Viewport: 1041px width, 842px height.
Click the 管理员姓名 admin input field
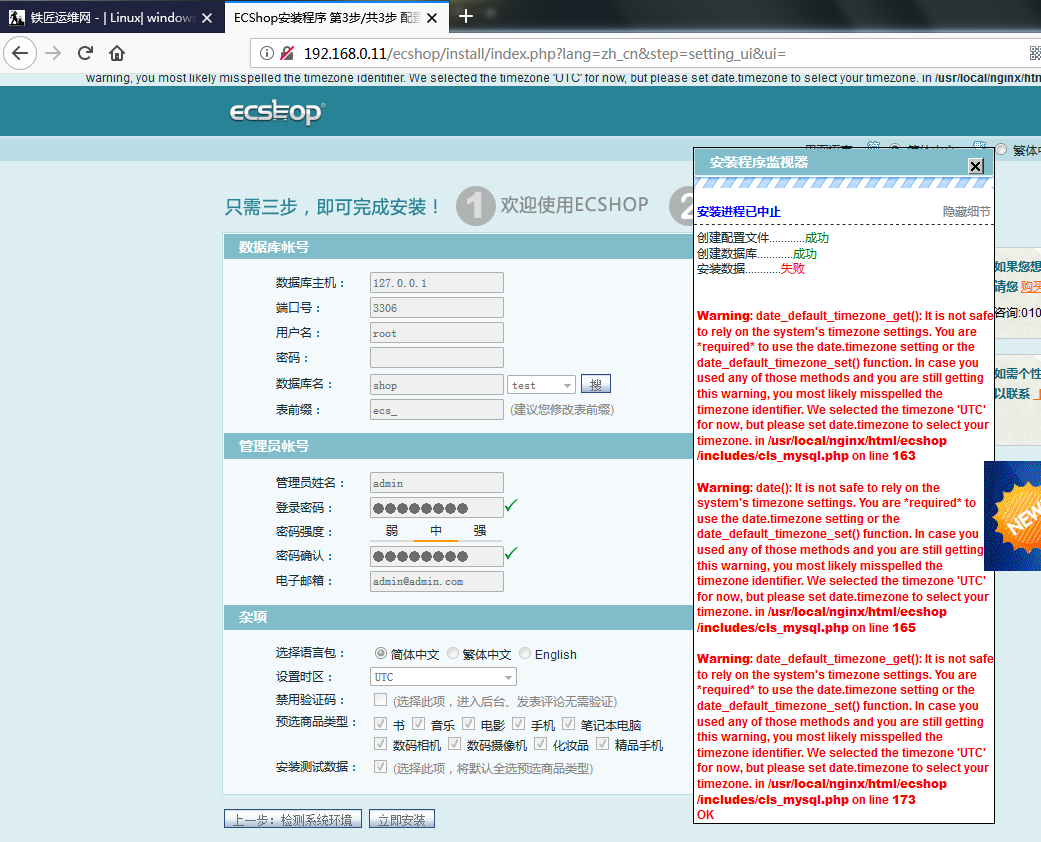click(437, 483)
